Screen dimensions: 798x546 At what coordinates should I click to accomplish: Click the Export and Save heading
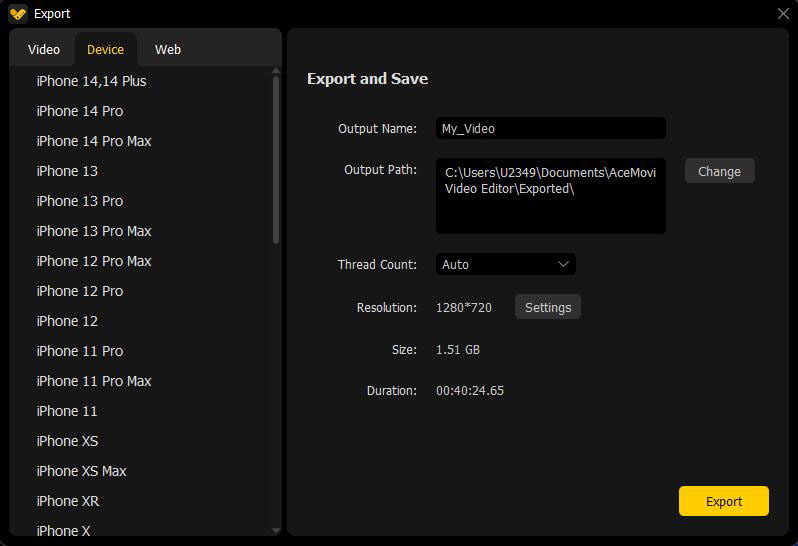367,79
